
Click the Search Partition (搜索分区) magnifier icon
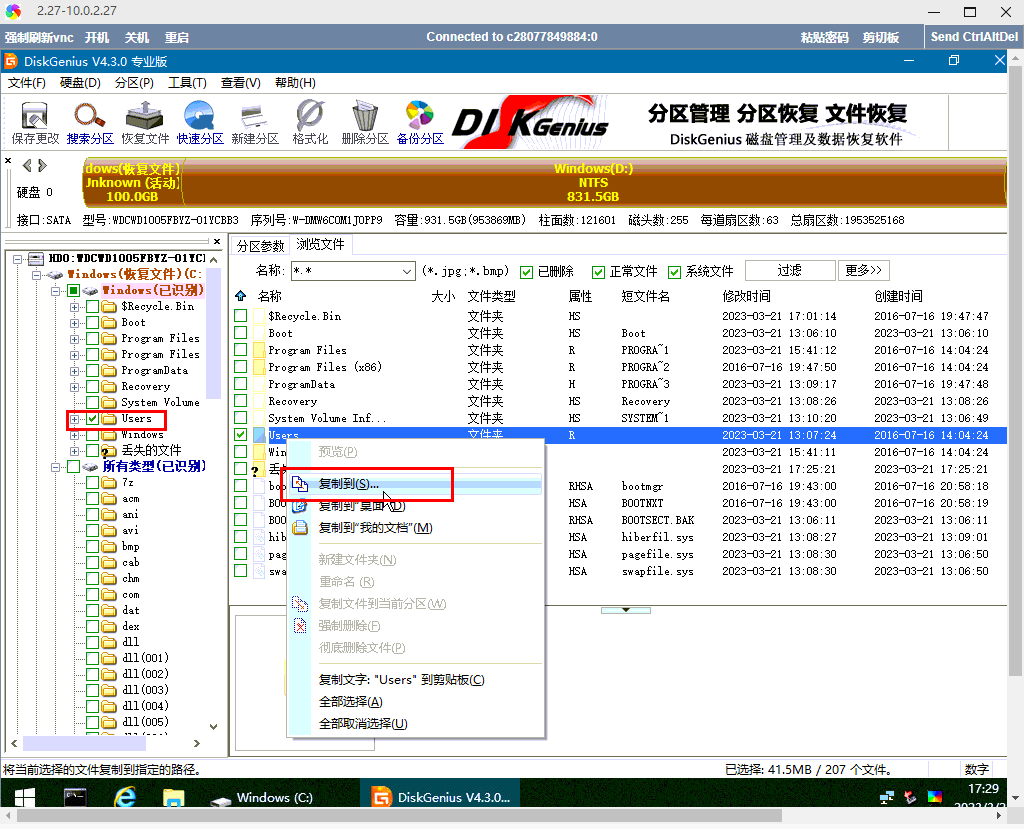pyautogui.click(x=90, y=122)
